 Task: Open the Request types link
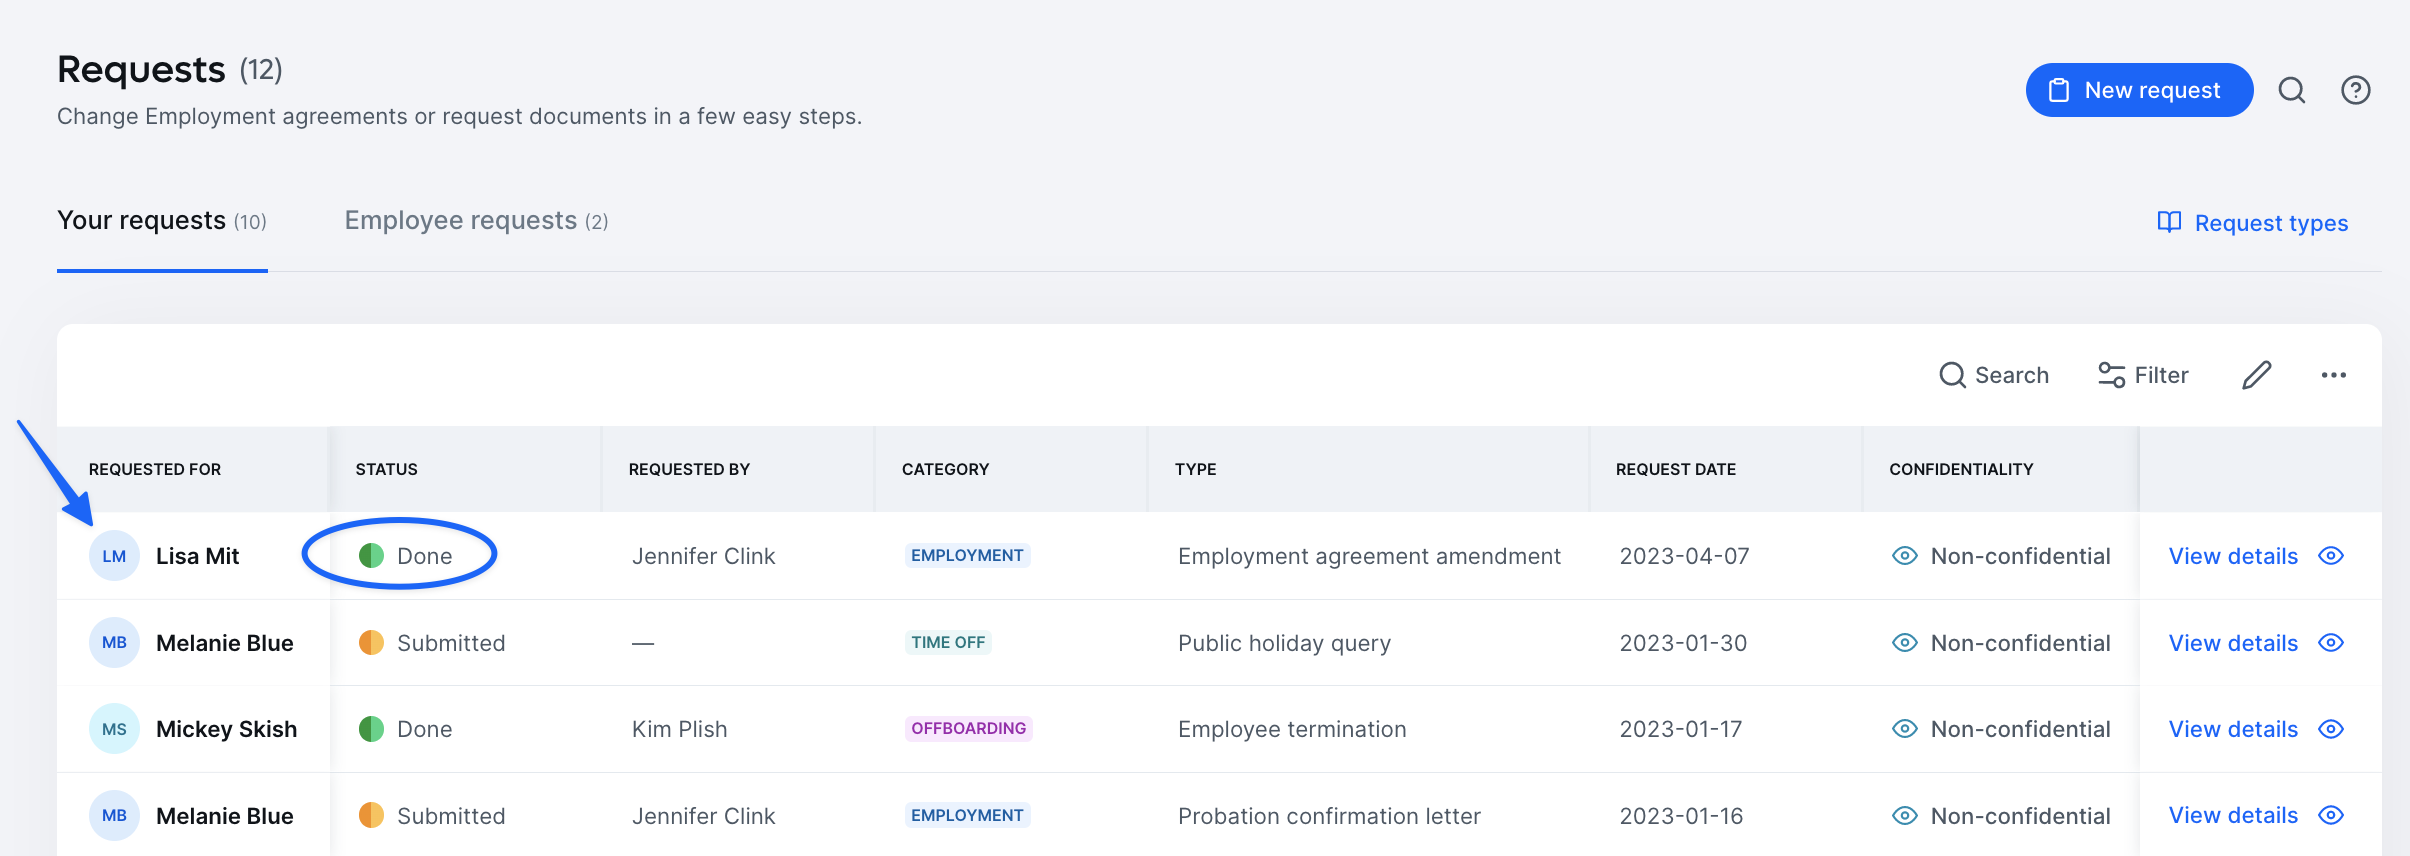click(x=2252, y=223)
